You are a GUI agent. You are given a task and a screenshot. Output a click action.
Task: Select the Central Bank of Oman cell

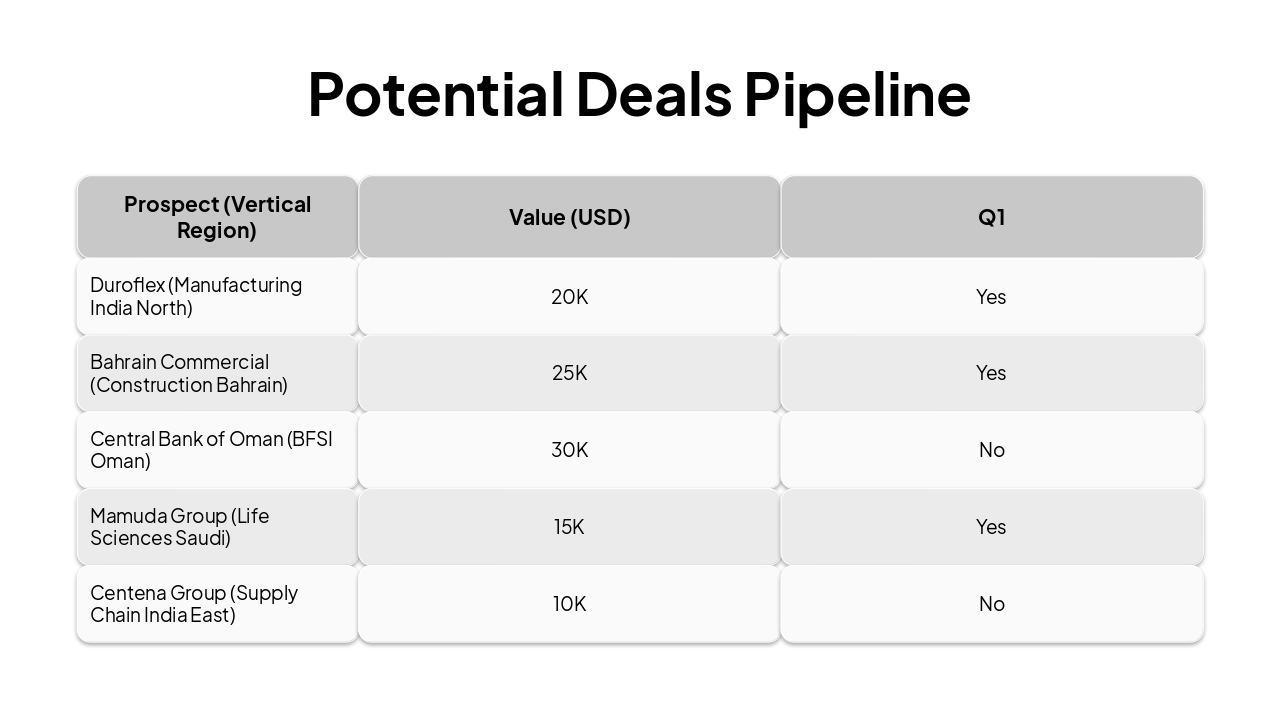pyautogui.click(x=217, y=450)
